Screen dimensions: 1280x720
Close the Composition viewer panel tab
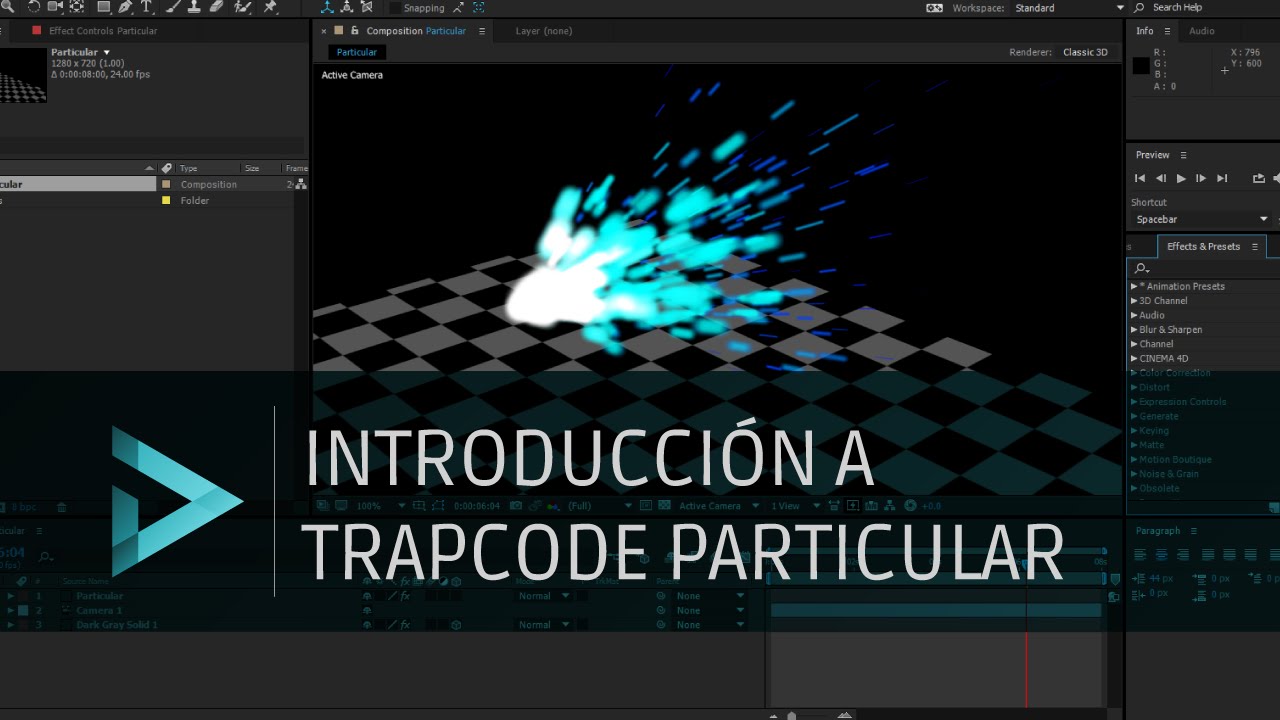pyautogui.click(x=324, y=31)
